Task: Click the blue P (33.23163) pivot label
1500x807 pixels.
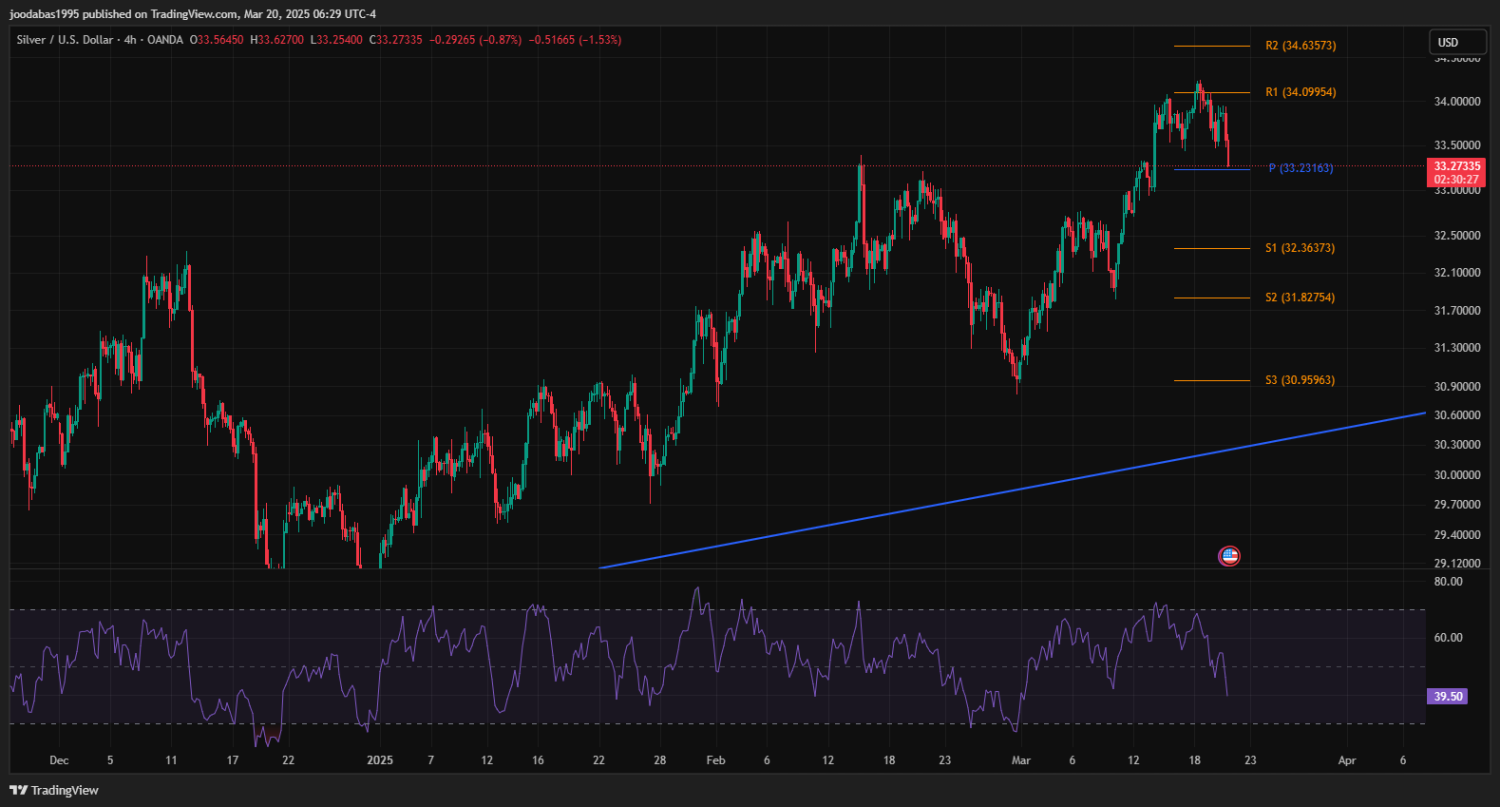Action: click(1300, 168)
